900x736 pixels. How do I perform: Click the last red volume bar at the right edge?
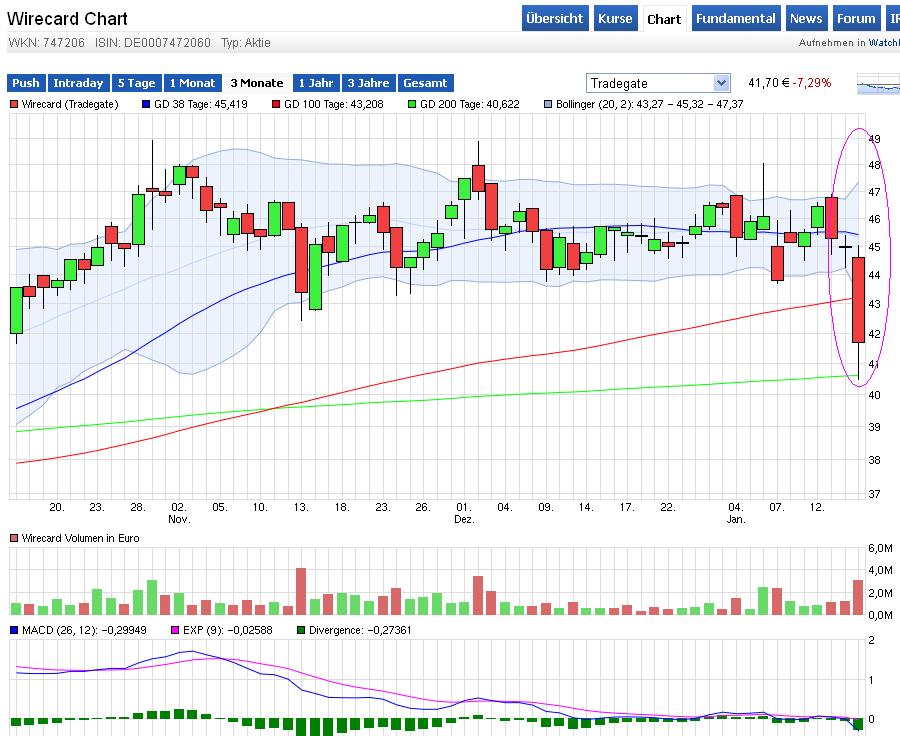[x=858, y=598]
